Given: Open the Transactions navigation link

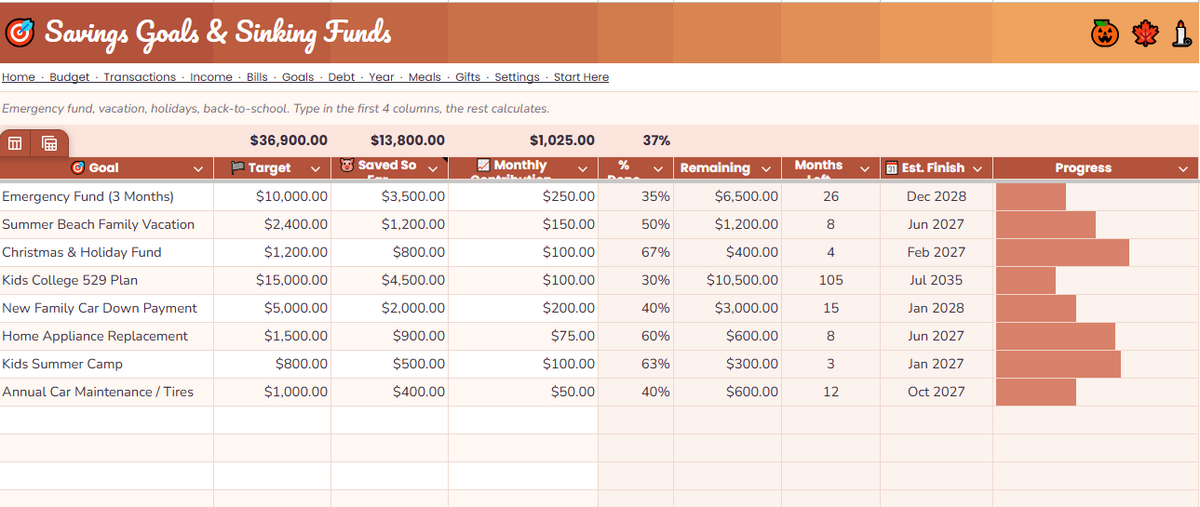Looking at the screenshot, I should coord(140,77).
